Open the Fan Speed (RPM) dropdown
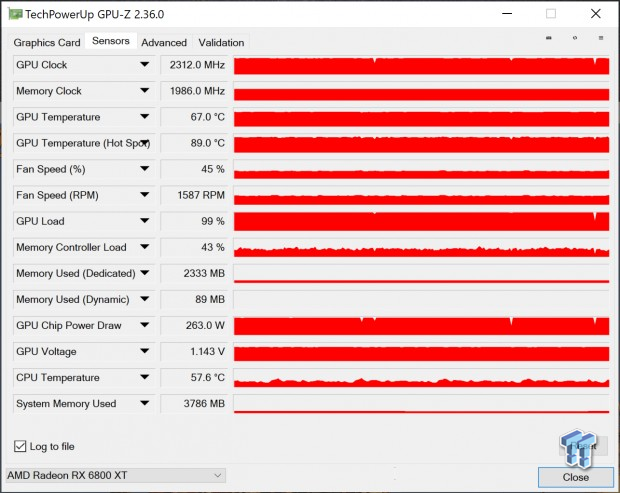 145,195
